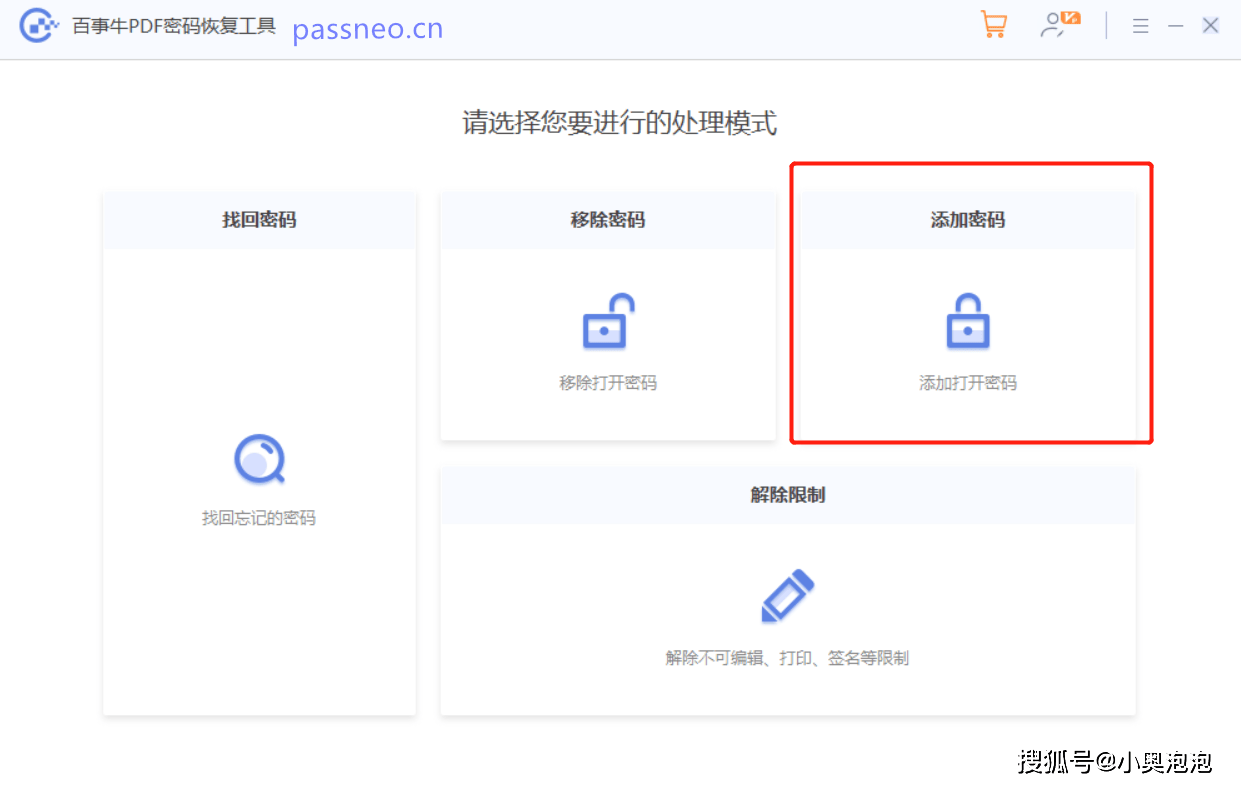Click the 移除打开密码 caption
1241x788 pixels.
pos(608,383)
